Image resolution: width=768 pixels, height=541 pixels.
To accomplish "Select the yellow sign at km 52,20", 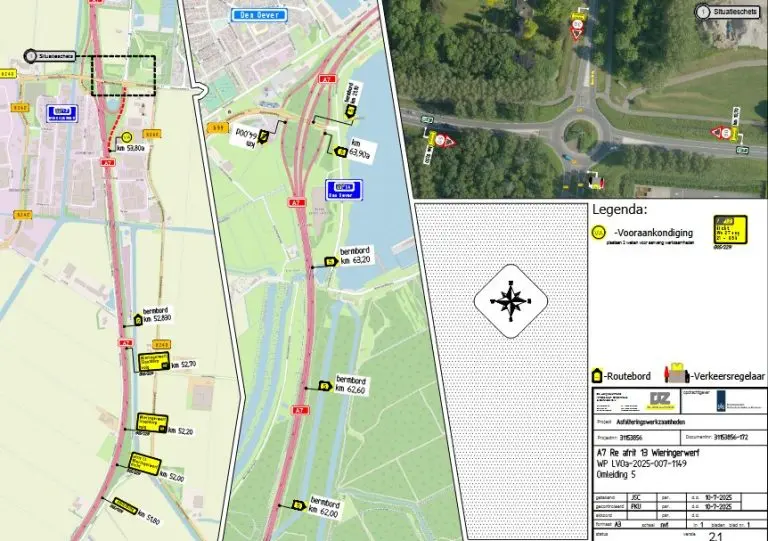I will pyautogui.click(x=152, y=423).
